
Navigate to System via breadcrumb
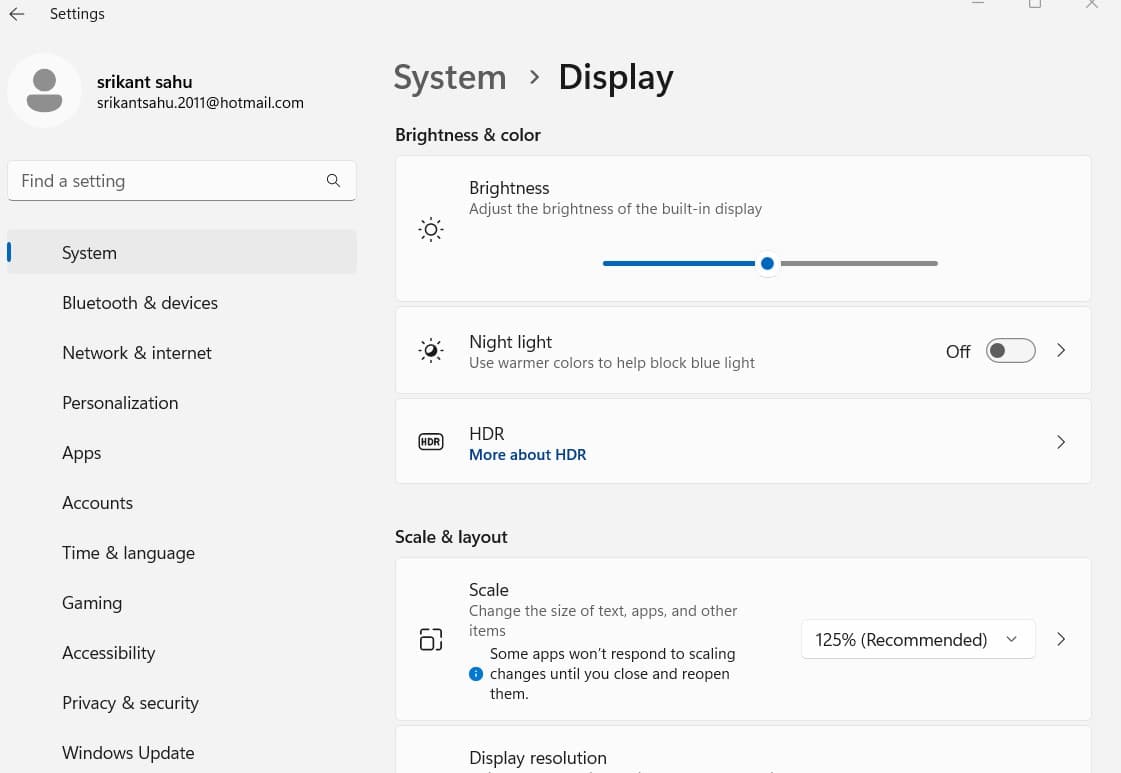tap(450, 78)
